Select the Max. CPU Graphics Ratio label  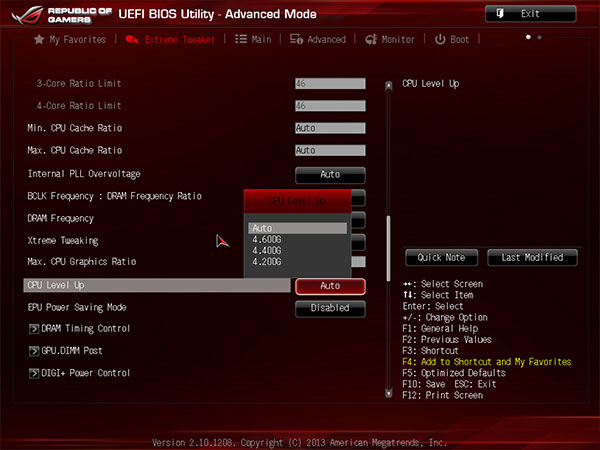click(82, 262)
